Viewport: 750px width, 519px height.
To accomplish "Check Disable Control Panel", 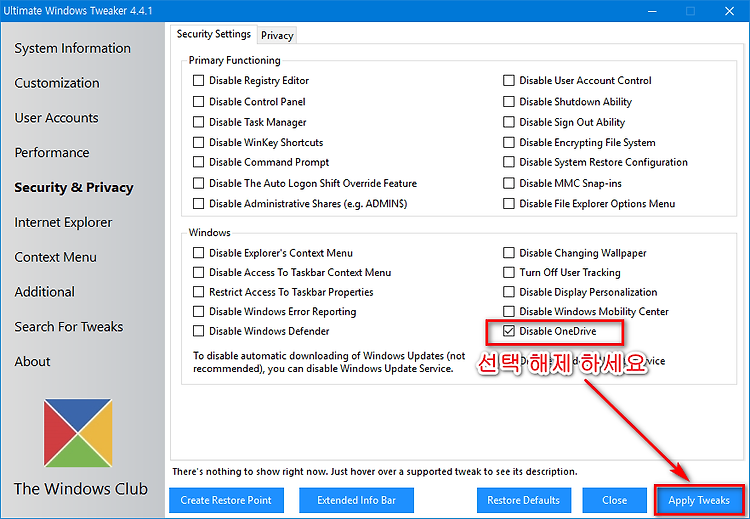I will pos(198,101).
